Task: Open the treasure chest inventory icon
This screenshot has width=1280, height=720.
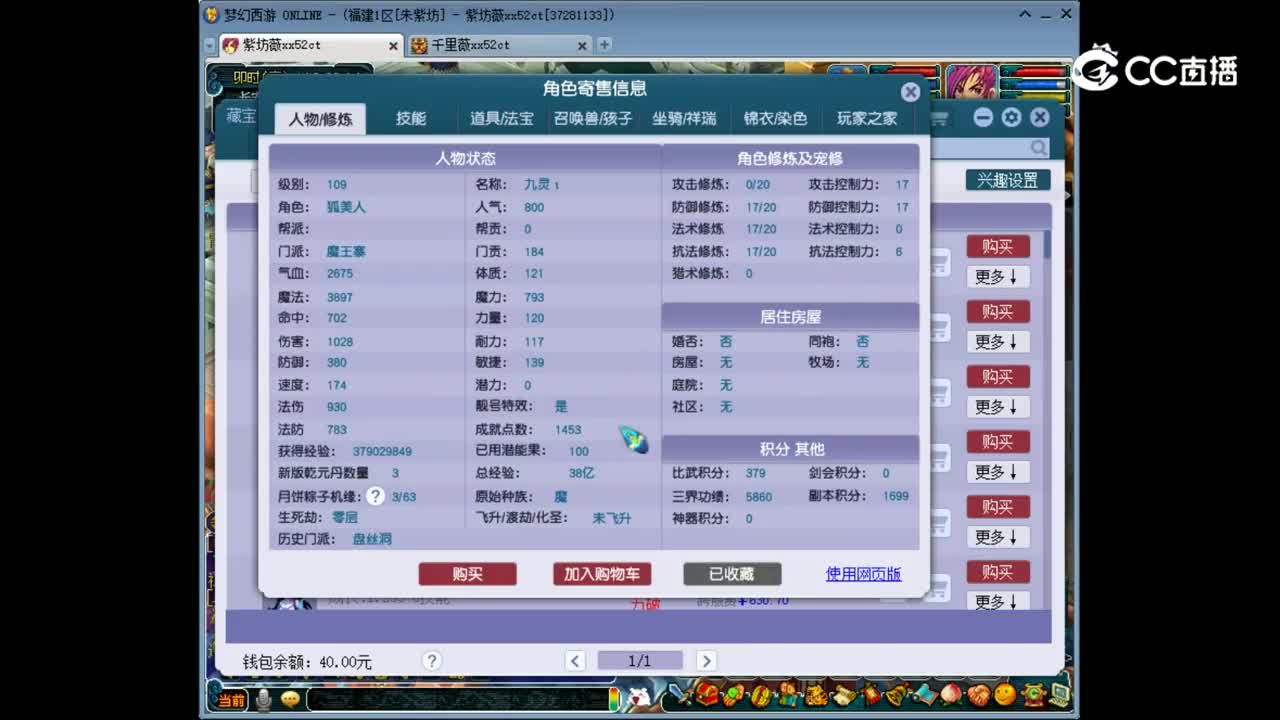Action: (x=708, y=693)
